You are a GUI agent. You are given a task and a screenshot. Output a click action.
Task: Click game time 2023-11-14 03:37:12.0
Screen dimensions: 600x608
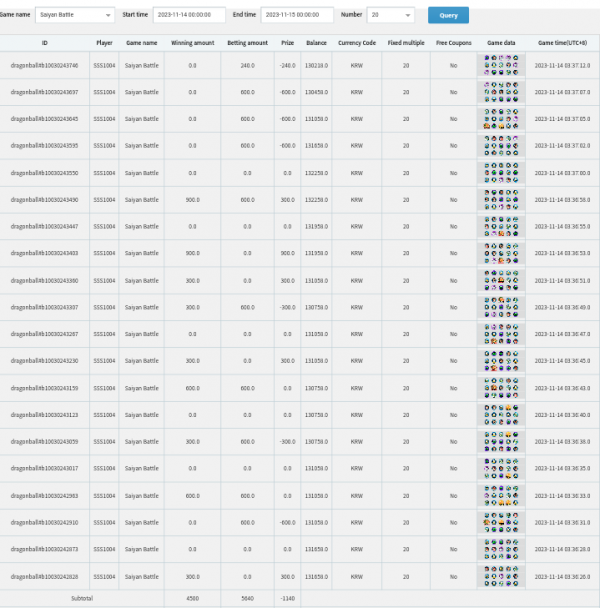coord(562,66)
